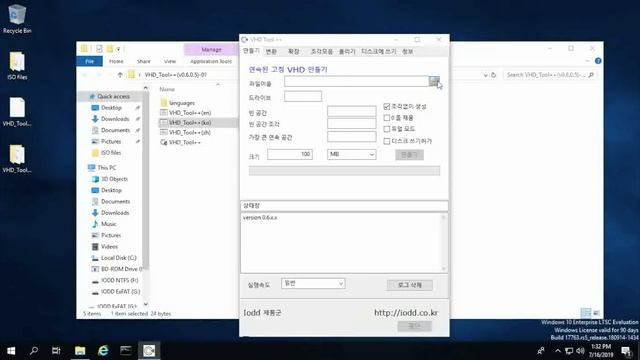Click the Explorer search box
The height and width of the screenshot is (360, 640).
[550, 75]
